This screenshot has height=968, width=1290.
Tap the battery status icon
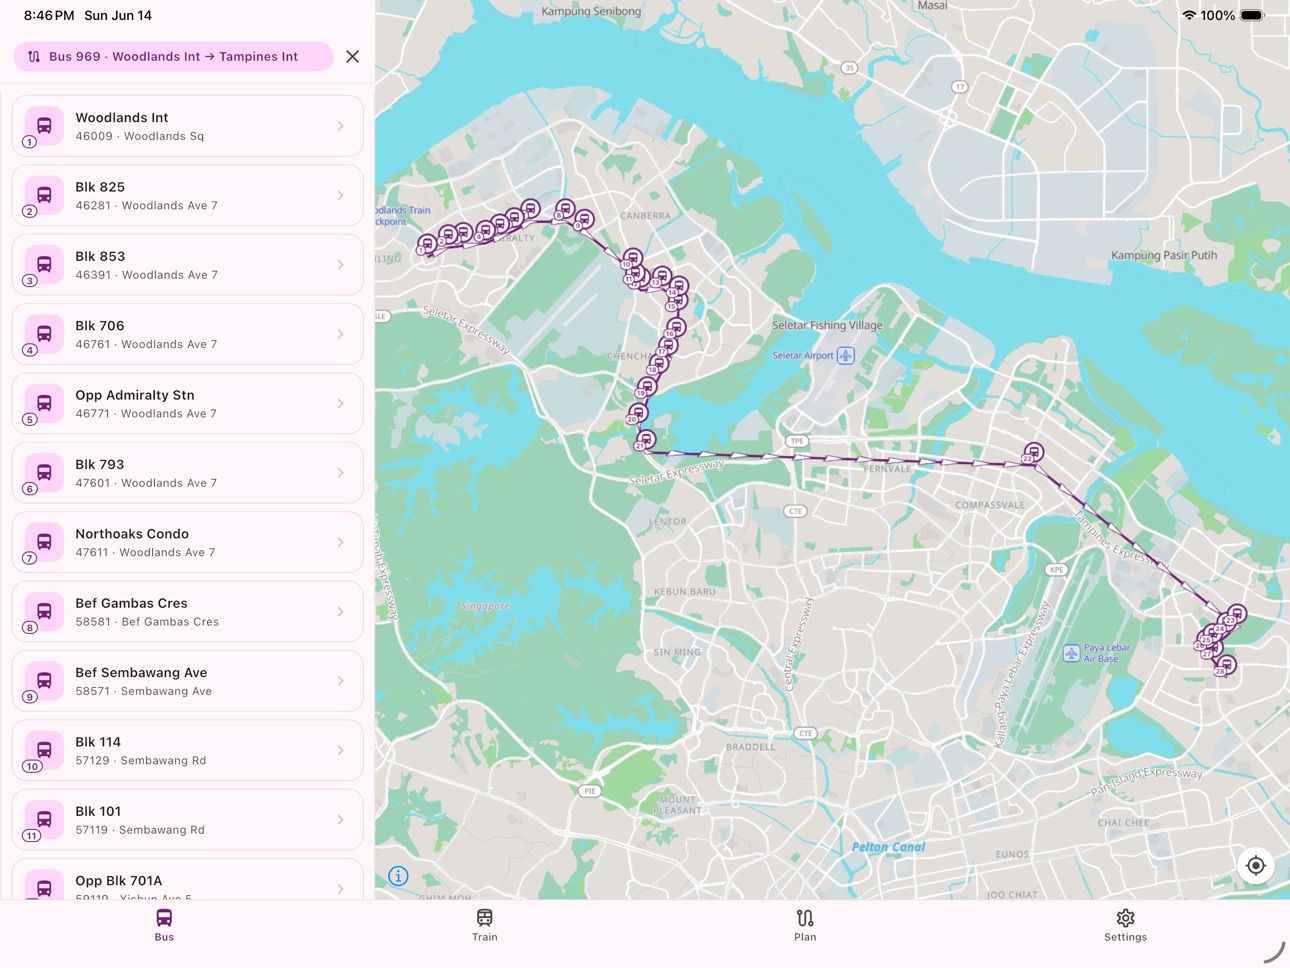(1252, 15)
